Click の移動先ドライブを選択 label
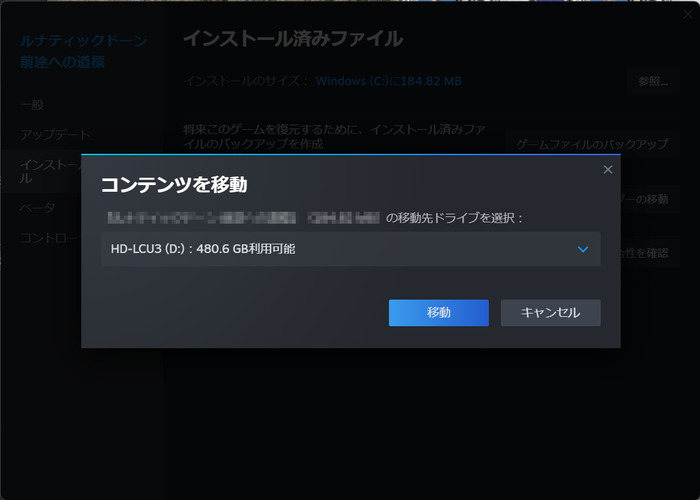700x500 pixels. click(x=454, y=218)
